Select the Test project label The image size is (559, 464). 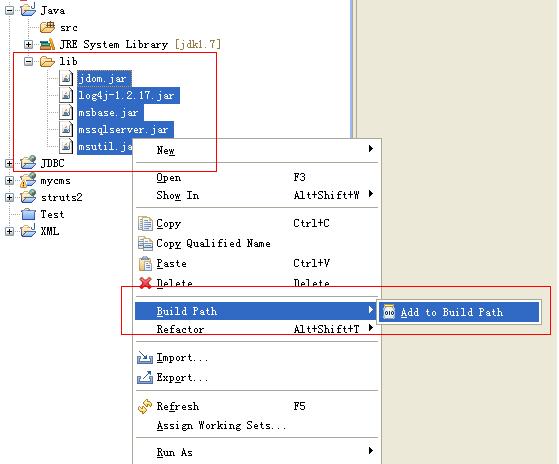[x=52, y=214]
